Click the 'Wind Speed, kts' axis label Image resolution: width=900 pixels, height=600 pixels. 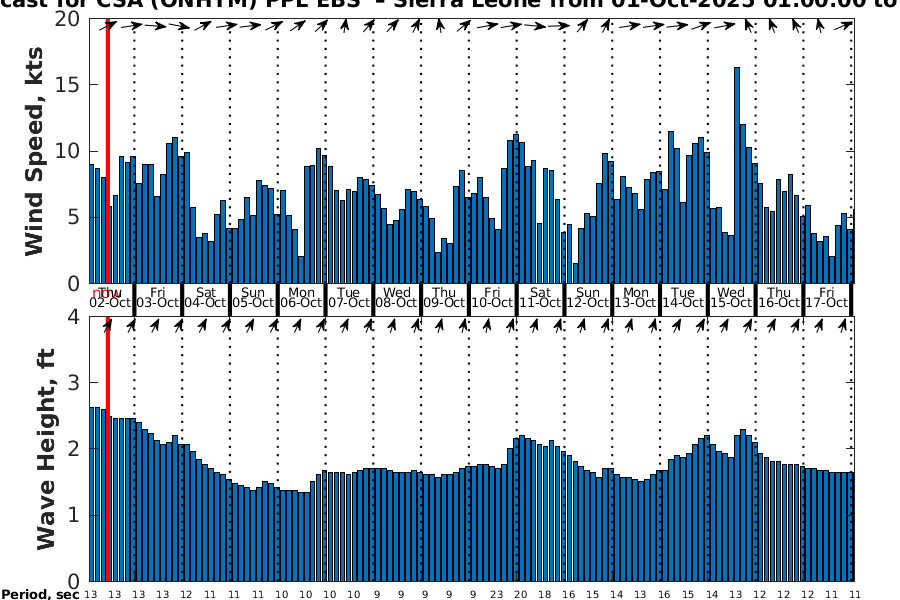[35, 150]
